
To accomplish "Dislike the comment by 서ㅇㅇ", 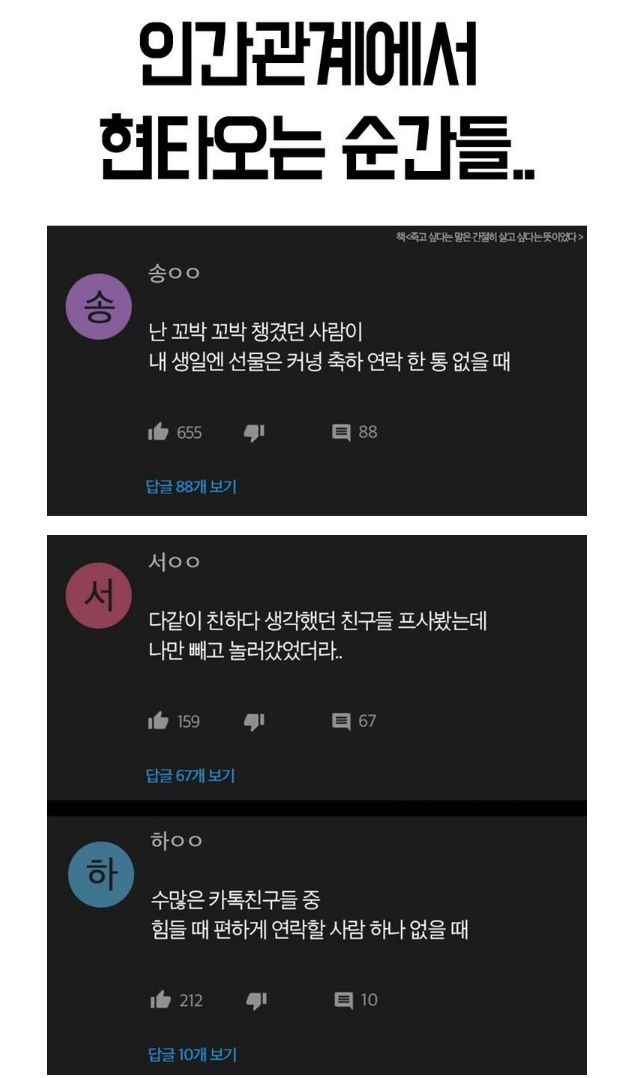I will pos(254,721).
